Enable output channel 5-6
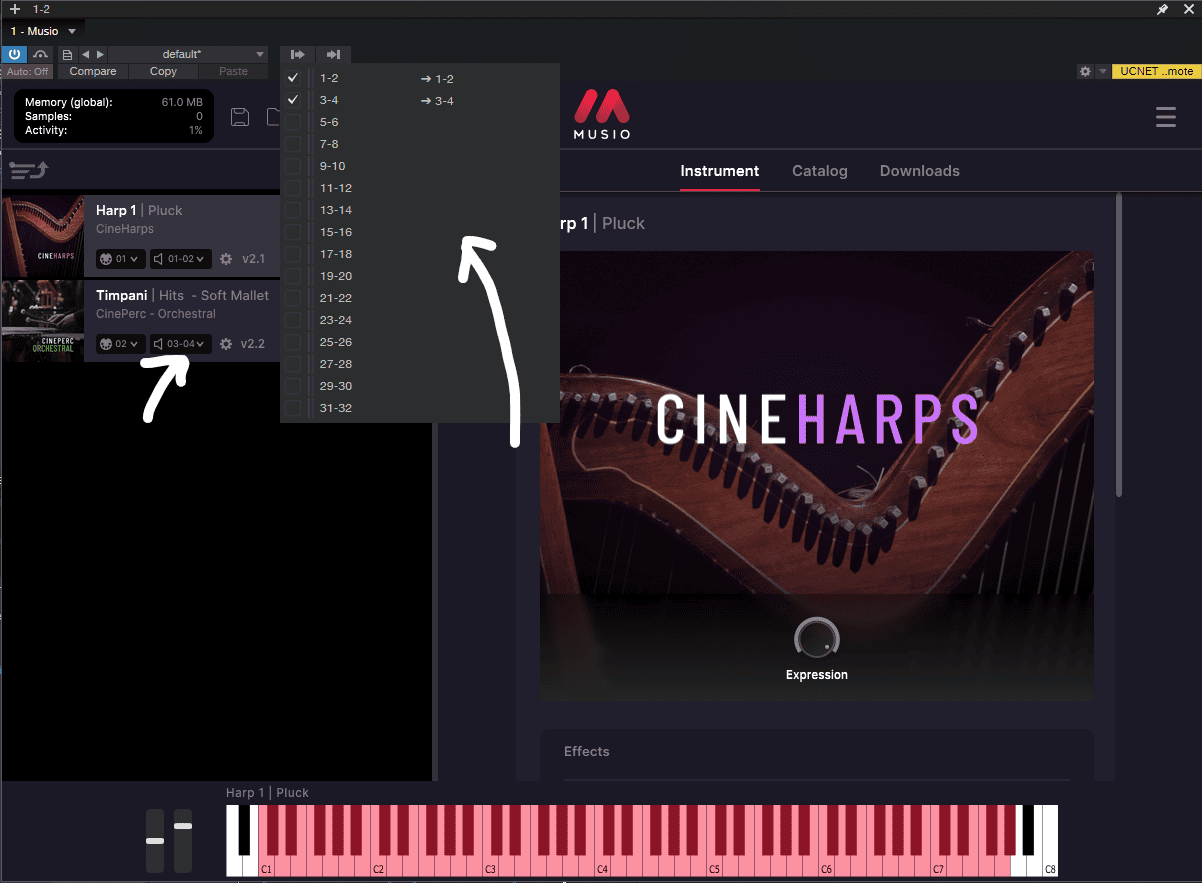The width and height of the screenshot is (1202, 883). click(293, 122)
